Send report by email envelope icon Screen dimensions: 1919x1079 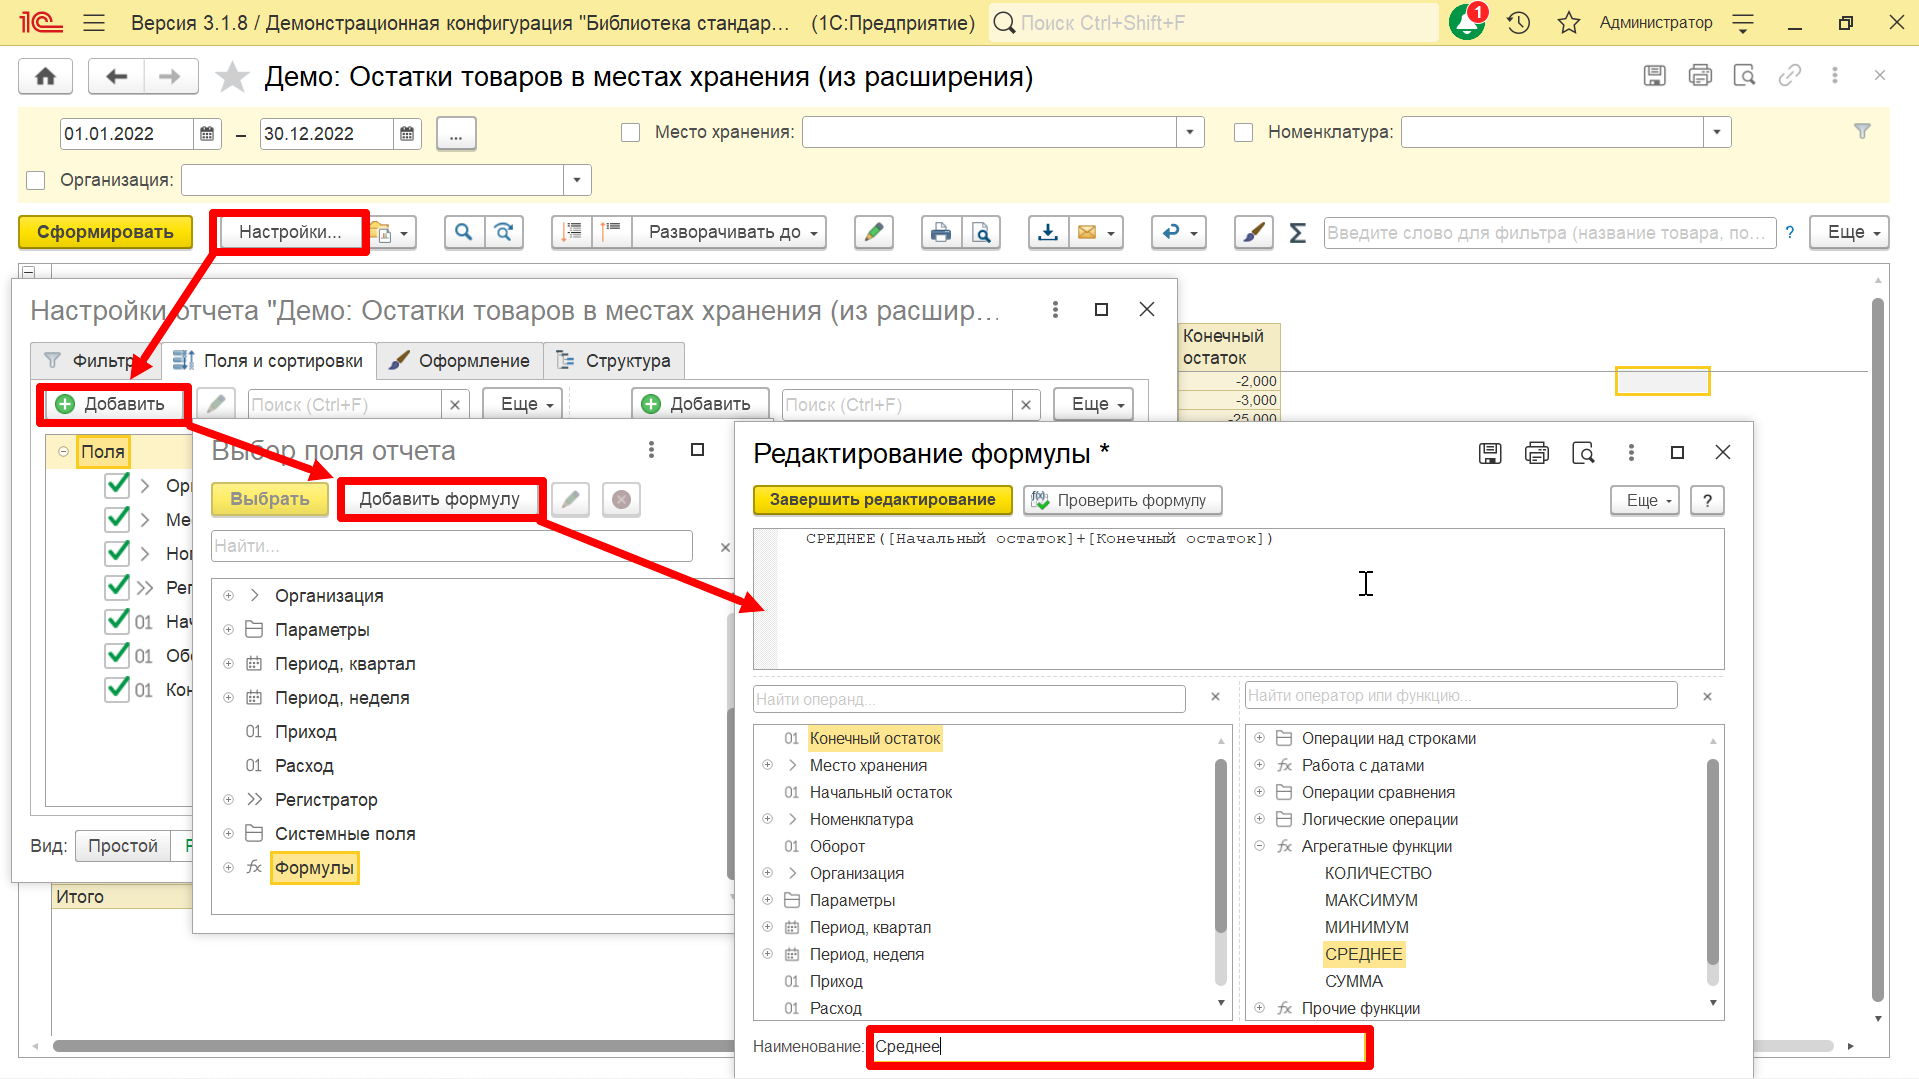click(1096, 232)
